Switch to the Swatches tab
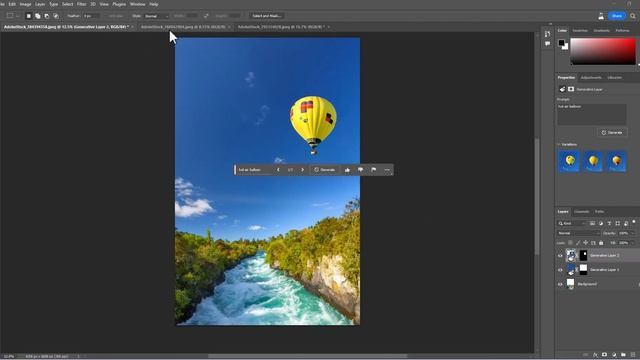This screenshot has height=360, width=640. [580, 31]
